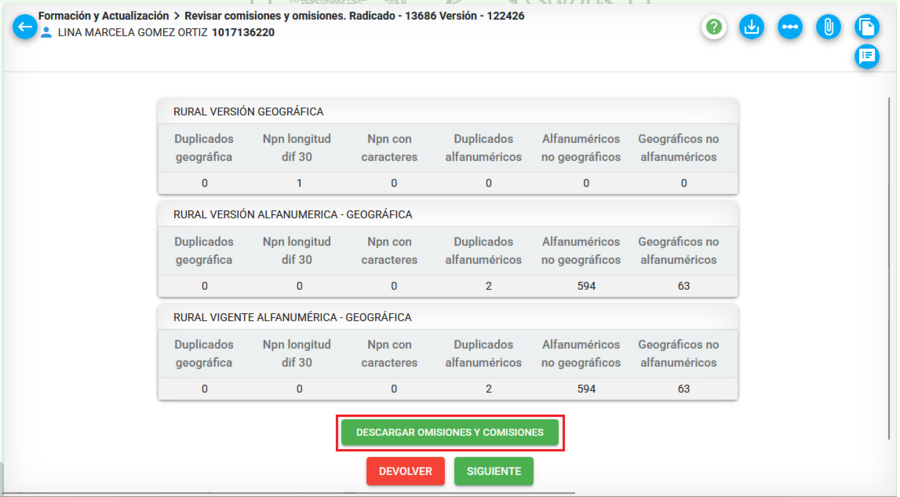Open the three-dot flow icon

[x=790, y=26]
